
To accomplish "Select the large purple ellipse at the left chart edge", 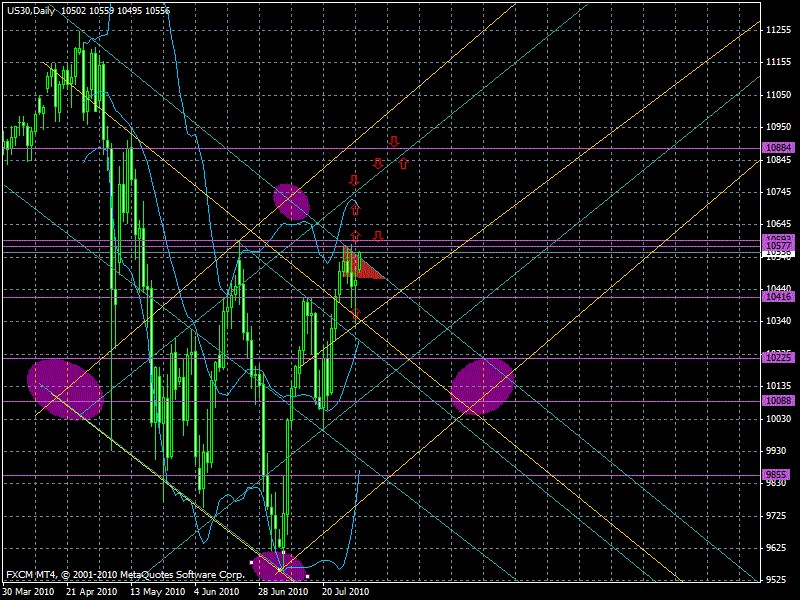I will pos(65,390).
